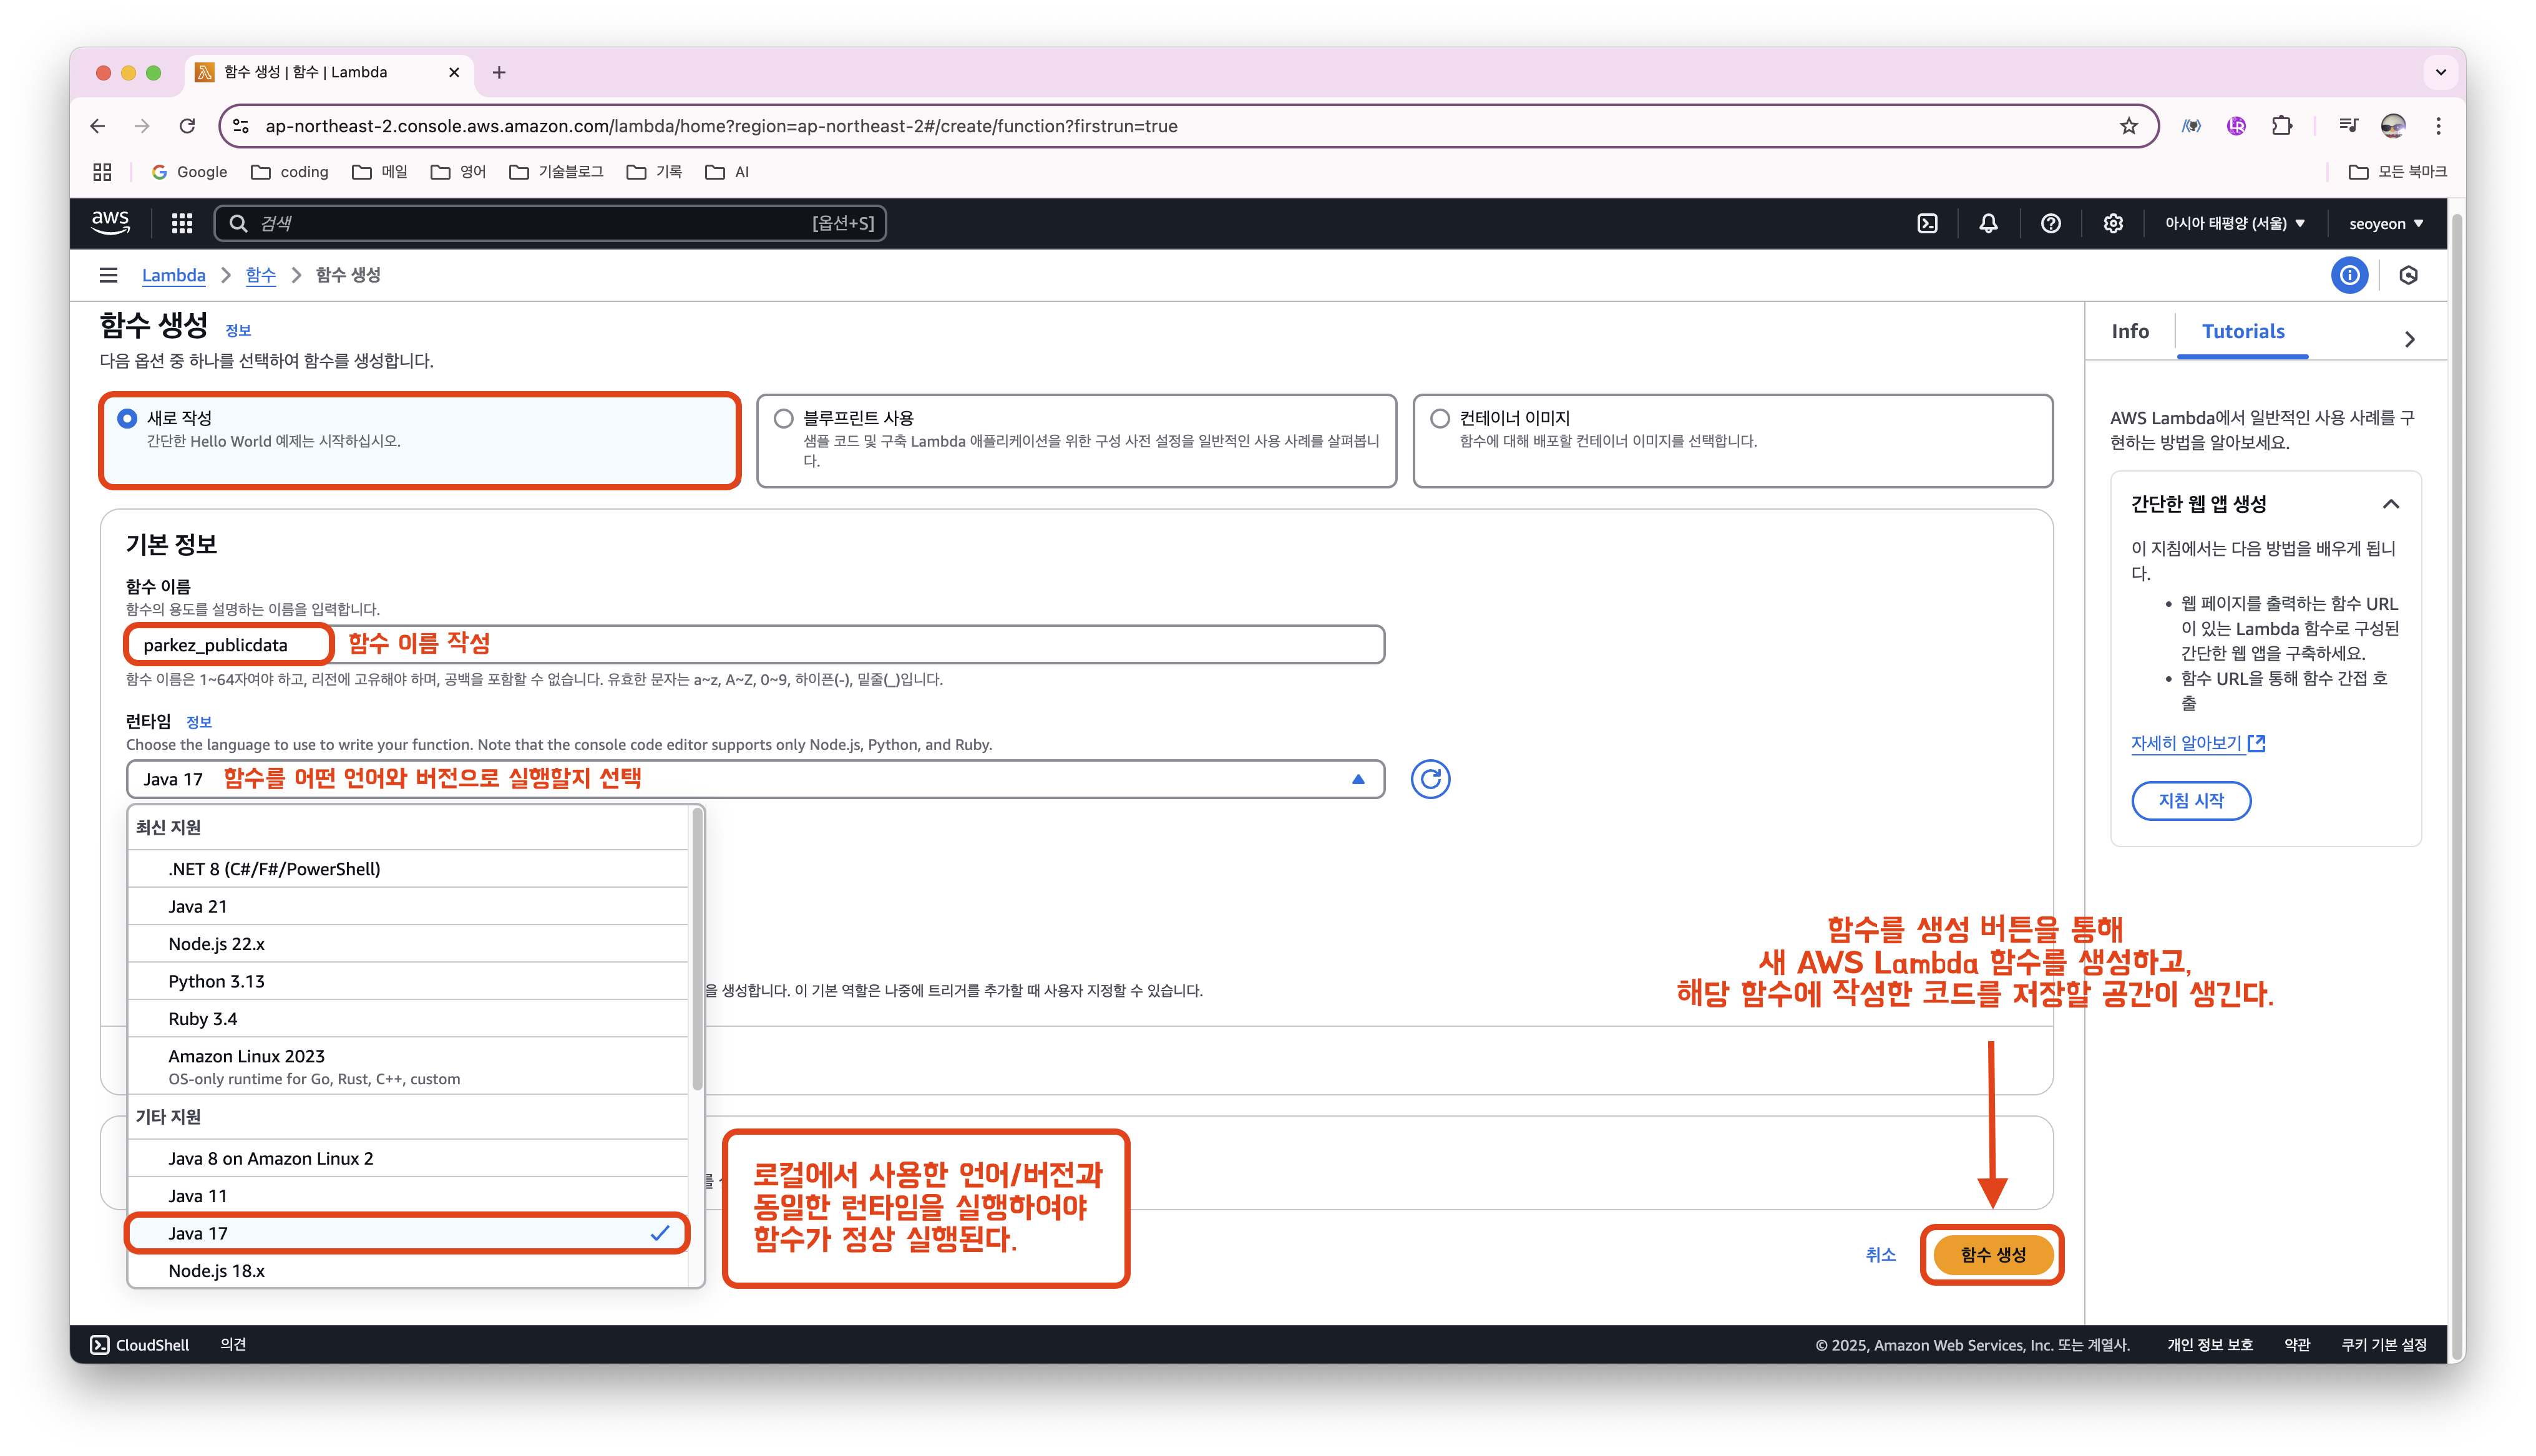Click the 취소 link
This screenshot has height=1456, width=2536.
[1880, 1254]
